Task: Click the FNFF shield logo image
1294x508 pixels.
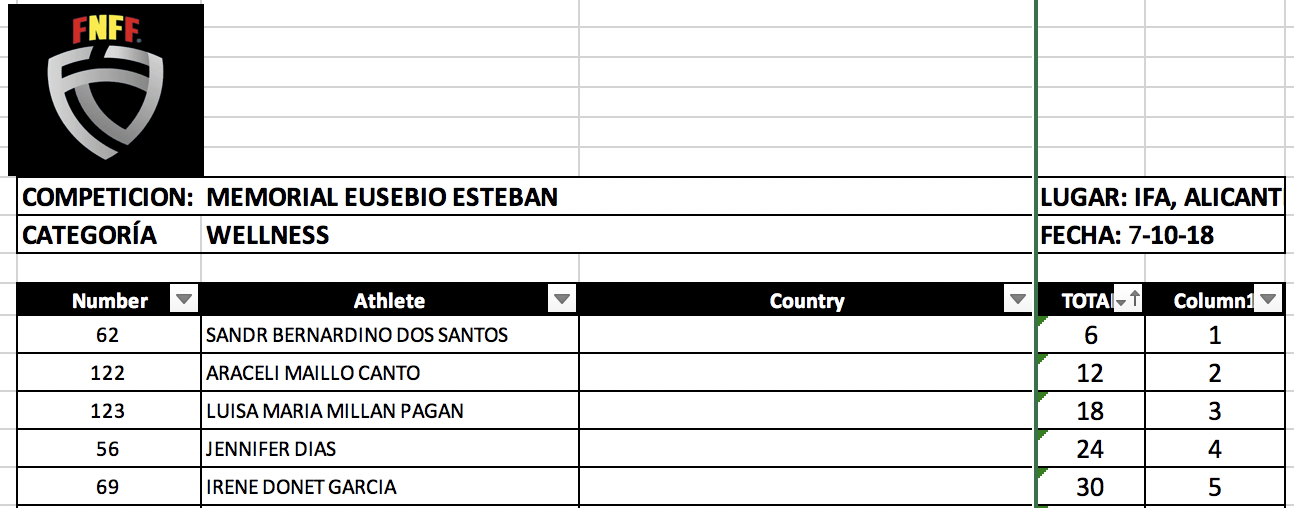Action: click(x=106, y=91)
